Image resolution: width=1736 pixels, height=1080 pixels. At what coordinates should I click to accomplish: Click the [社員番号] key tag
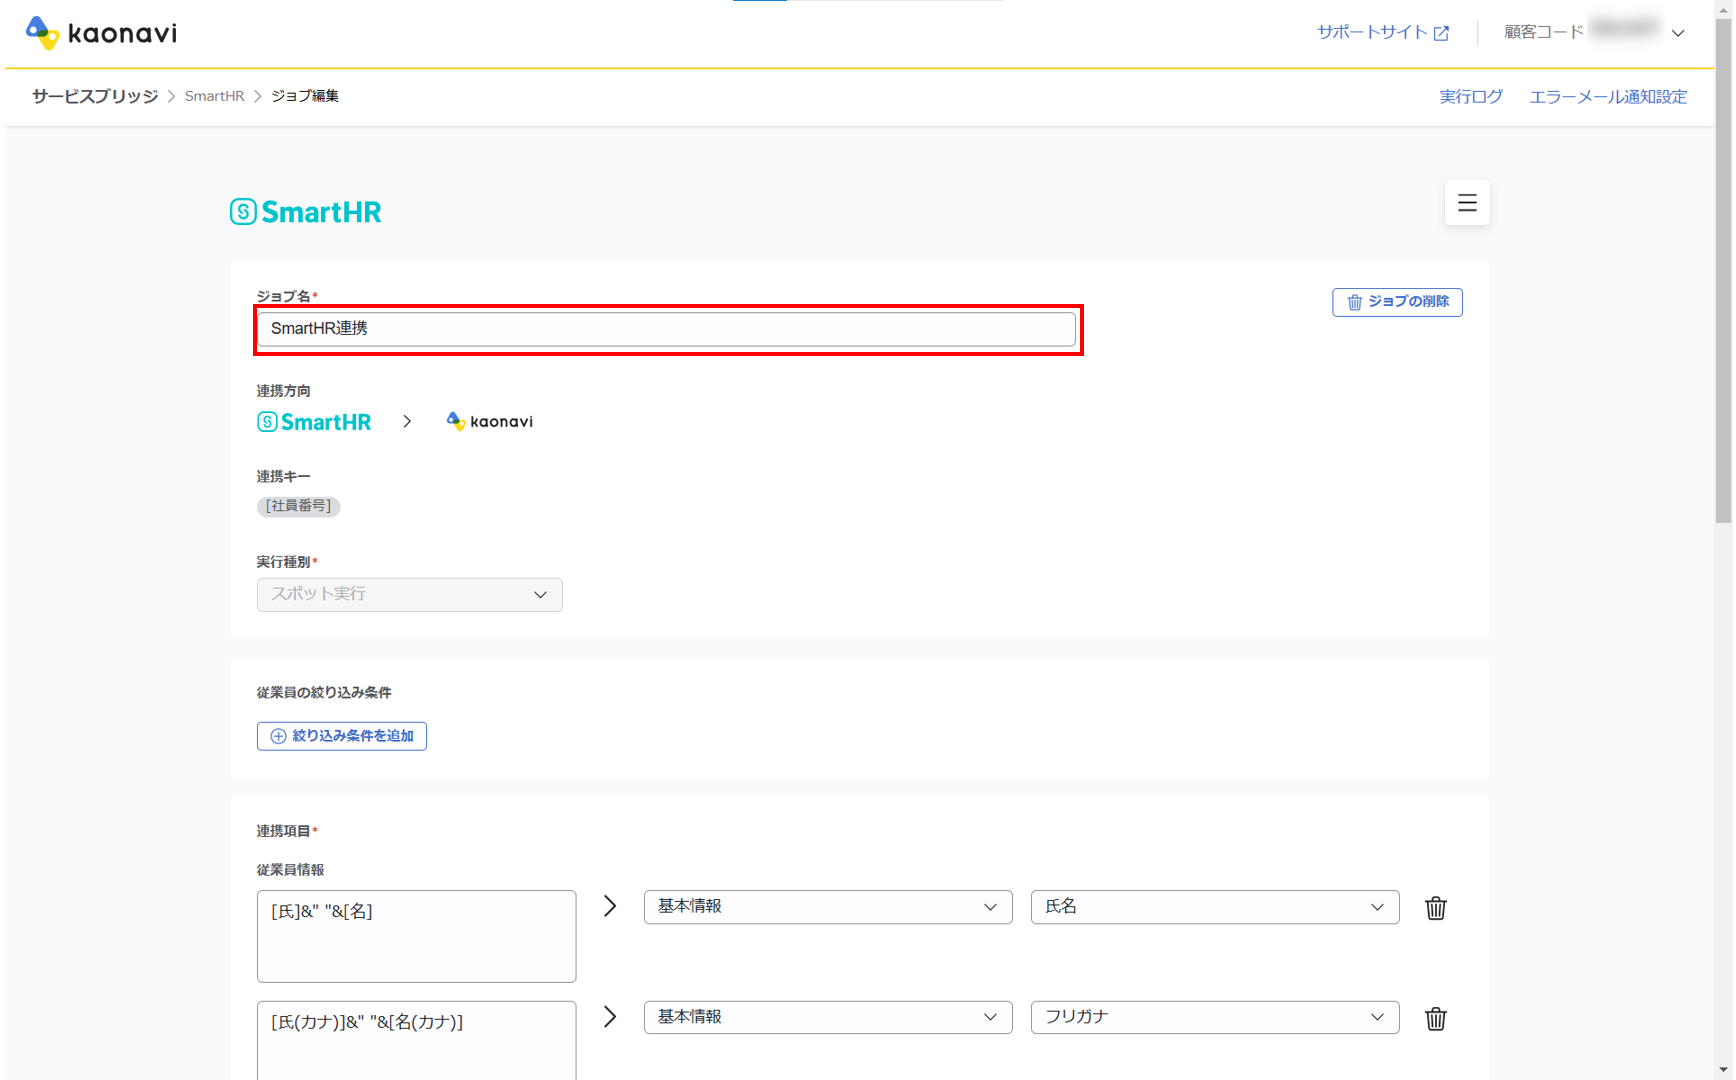299,506
